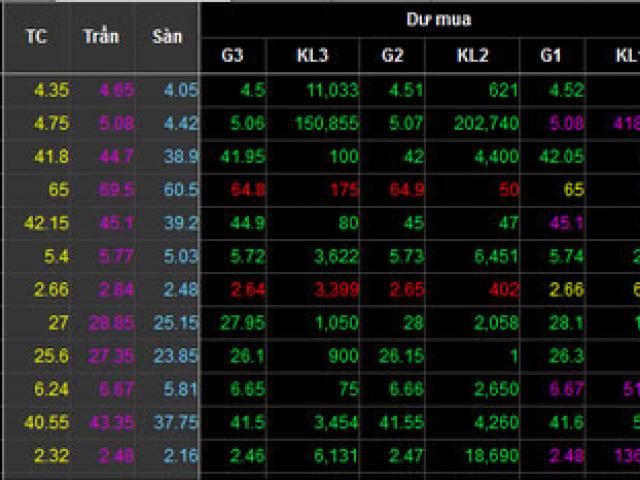Click the KL2 column header
Viewport: 640px width, 480px height.
(472, 56)
